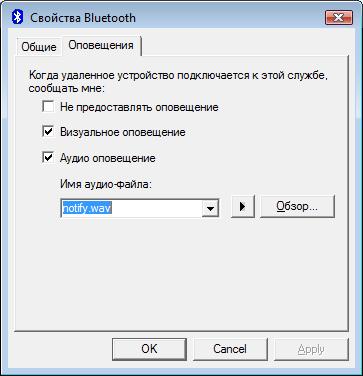Tick the Не предоставлять оповещение box

pyautogui.click(x=48, y=107)
